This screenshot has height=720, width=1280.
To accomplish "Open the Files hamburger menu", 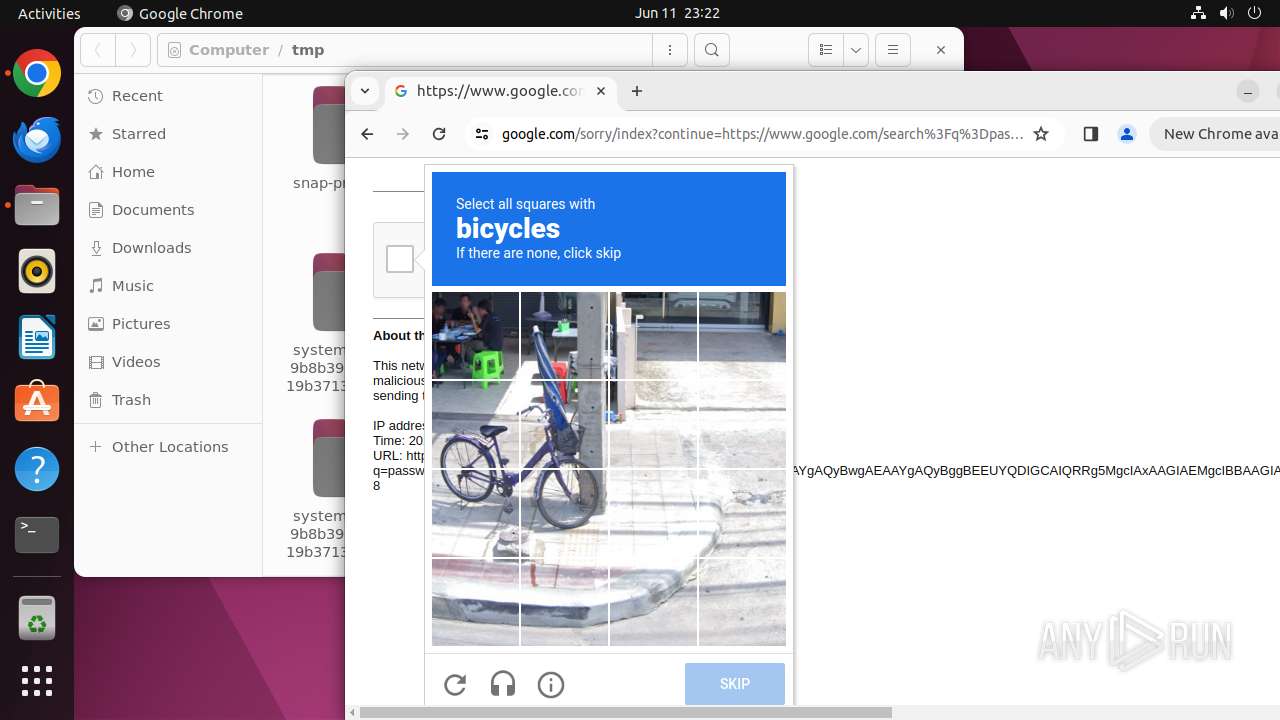I will click(x=893, y=50).
